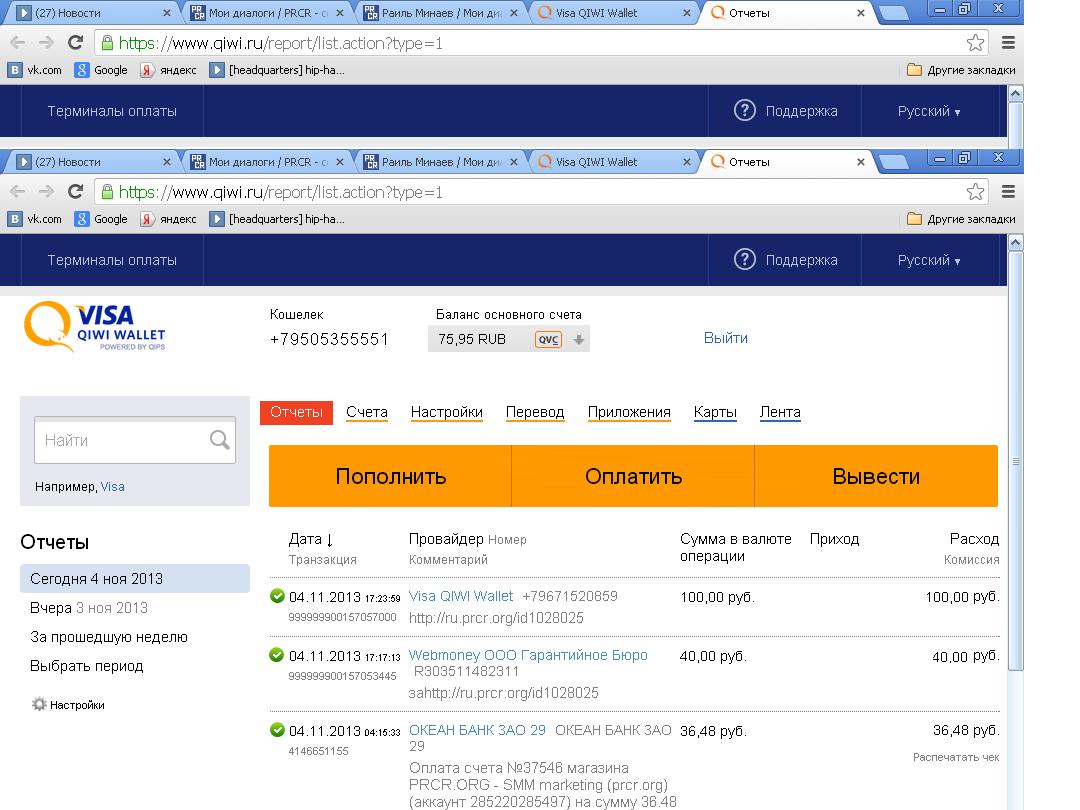This screenshot has width=1080, height=810.
Task: Click the new tab button in the lower browser window
Action: 895,162
